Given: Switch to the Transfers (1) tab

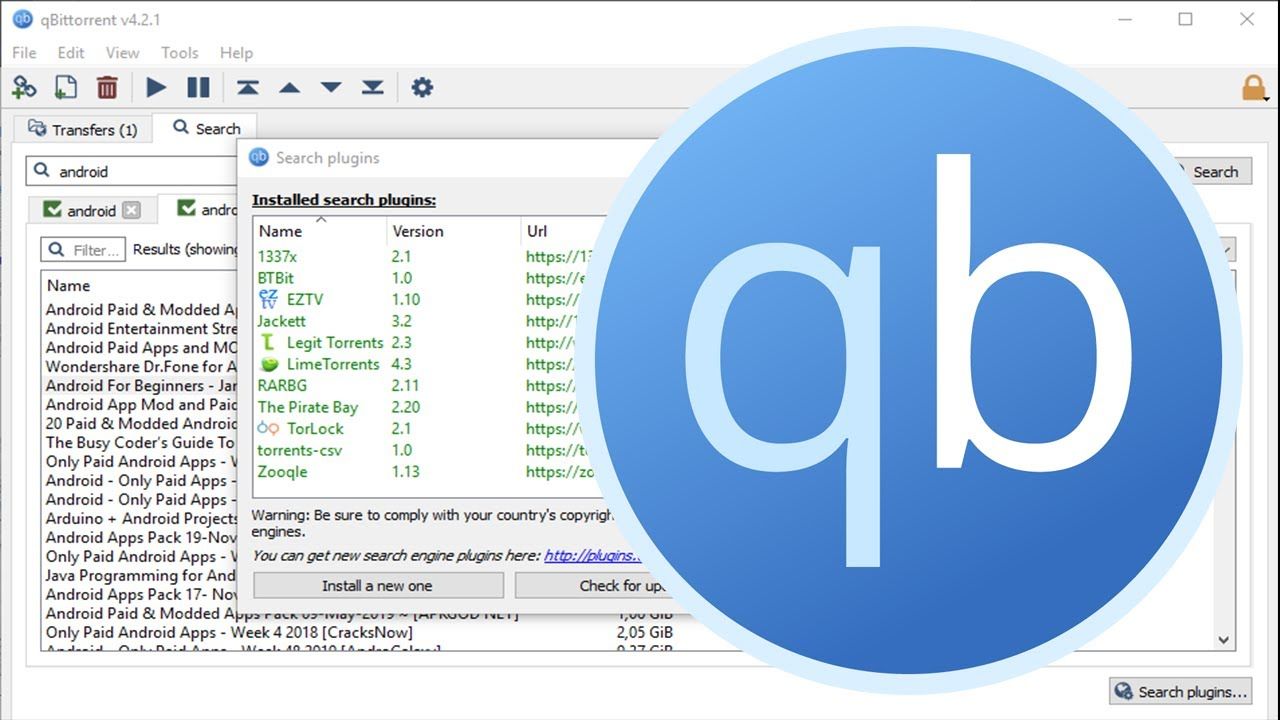Looking at the screenshot, I should point(82,130).
